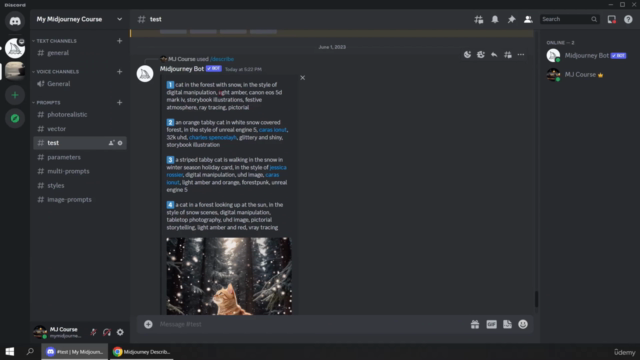
Task: Open the emoji picker
Action: [x=523, y=324]
